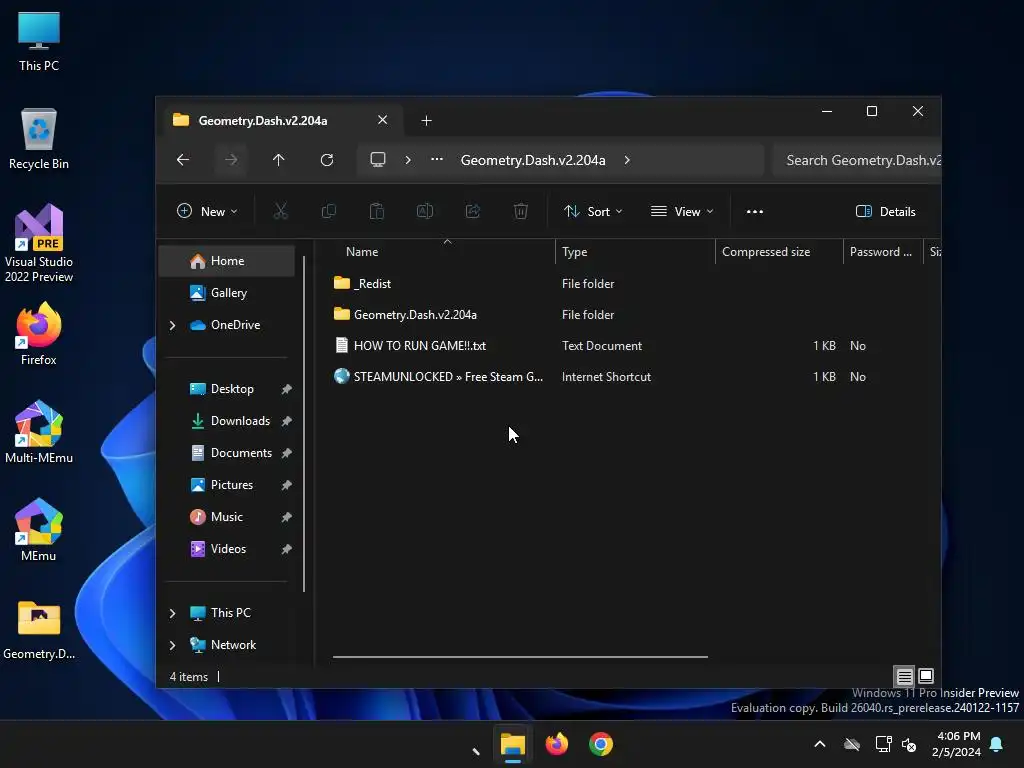Open Downloads quick access folder
1024x768 pixels.
[x=227, y=421]
